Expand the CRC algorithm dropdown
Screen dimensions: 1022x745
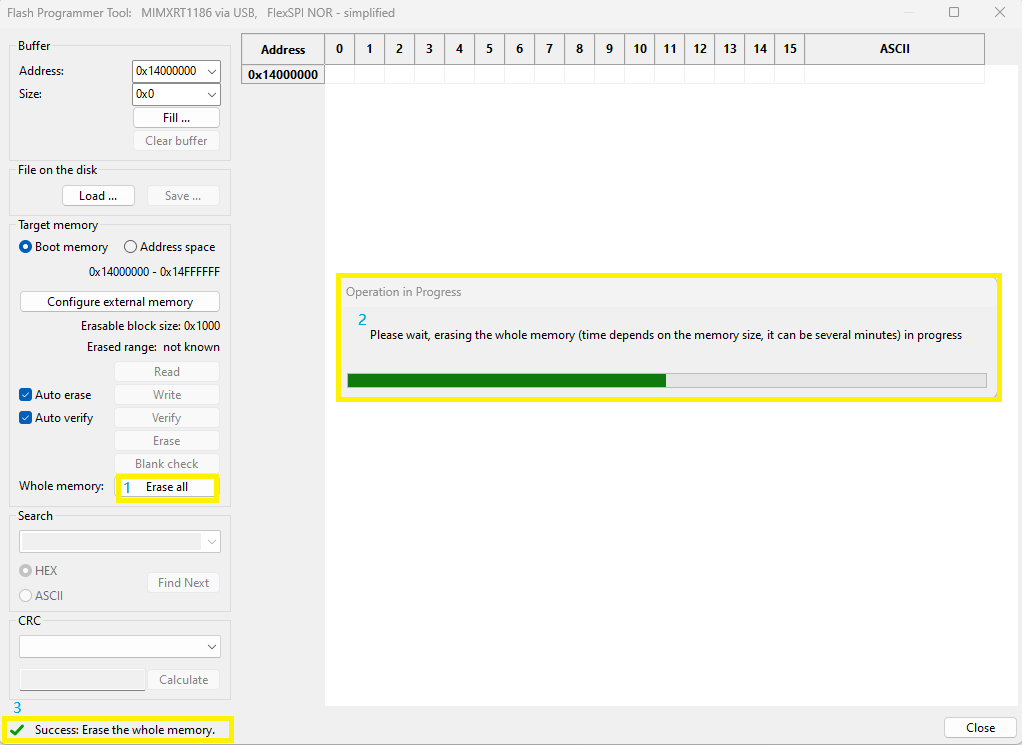click(211, 647)
